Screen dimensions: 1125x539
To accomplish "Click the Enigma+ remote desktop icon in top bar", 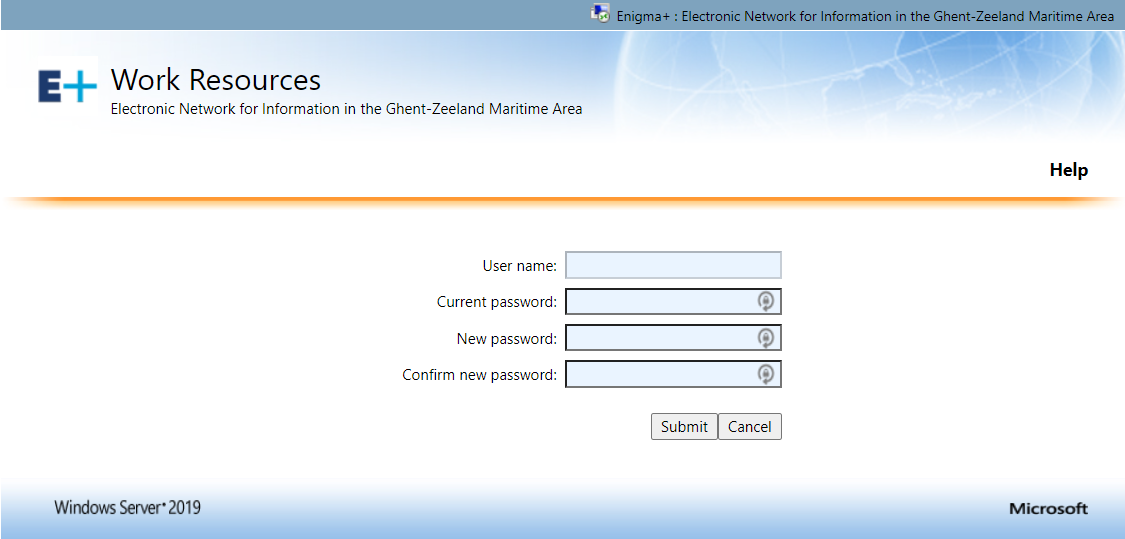I will [x=601, y=14].
